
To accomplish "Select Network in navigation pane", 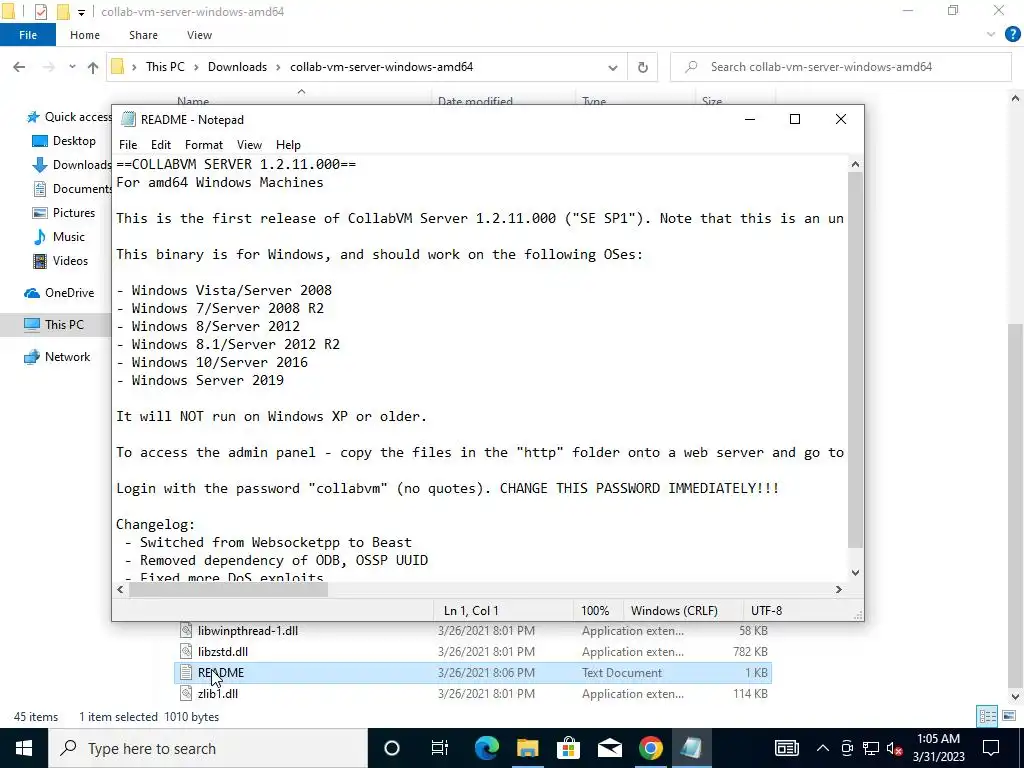I will 67,357.
